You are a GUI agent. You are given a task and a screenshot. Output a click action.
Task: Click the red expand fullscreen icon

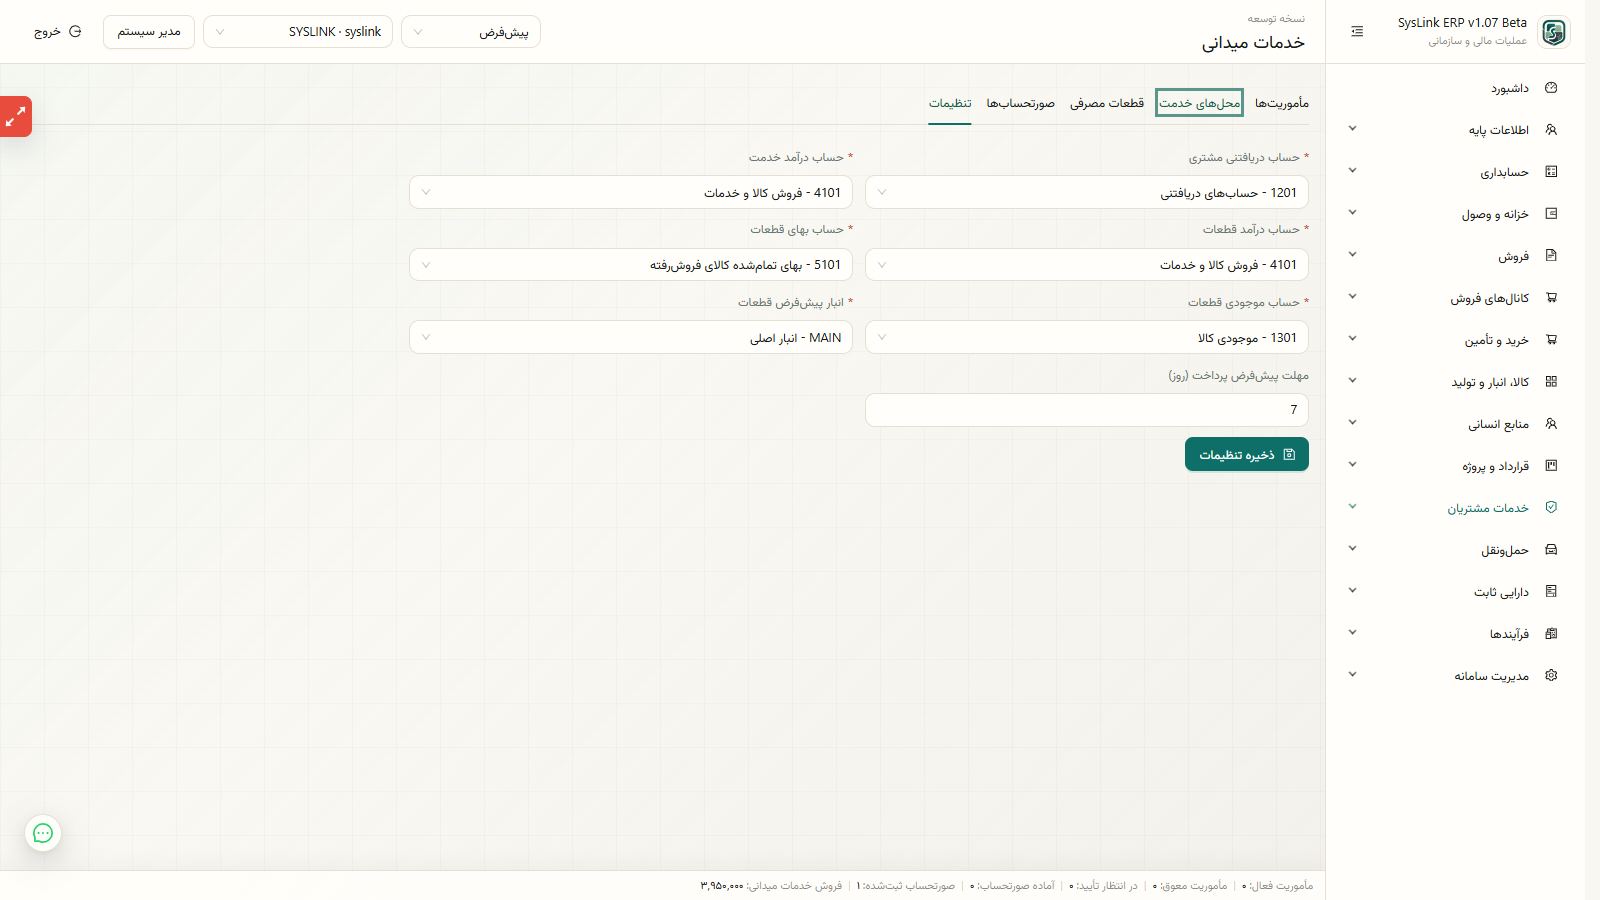coord(16,117)
